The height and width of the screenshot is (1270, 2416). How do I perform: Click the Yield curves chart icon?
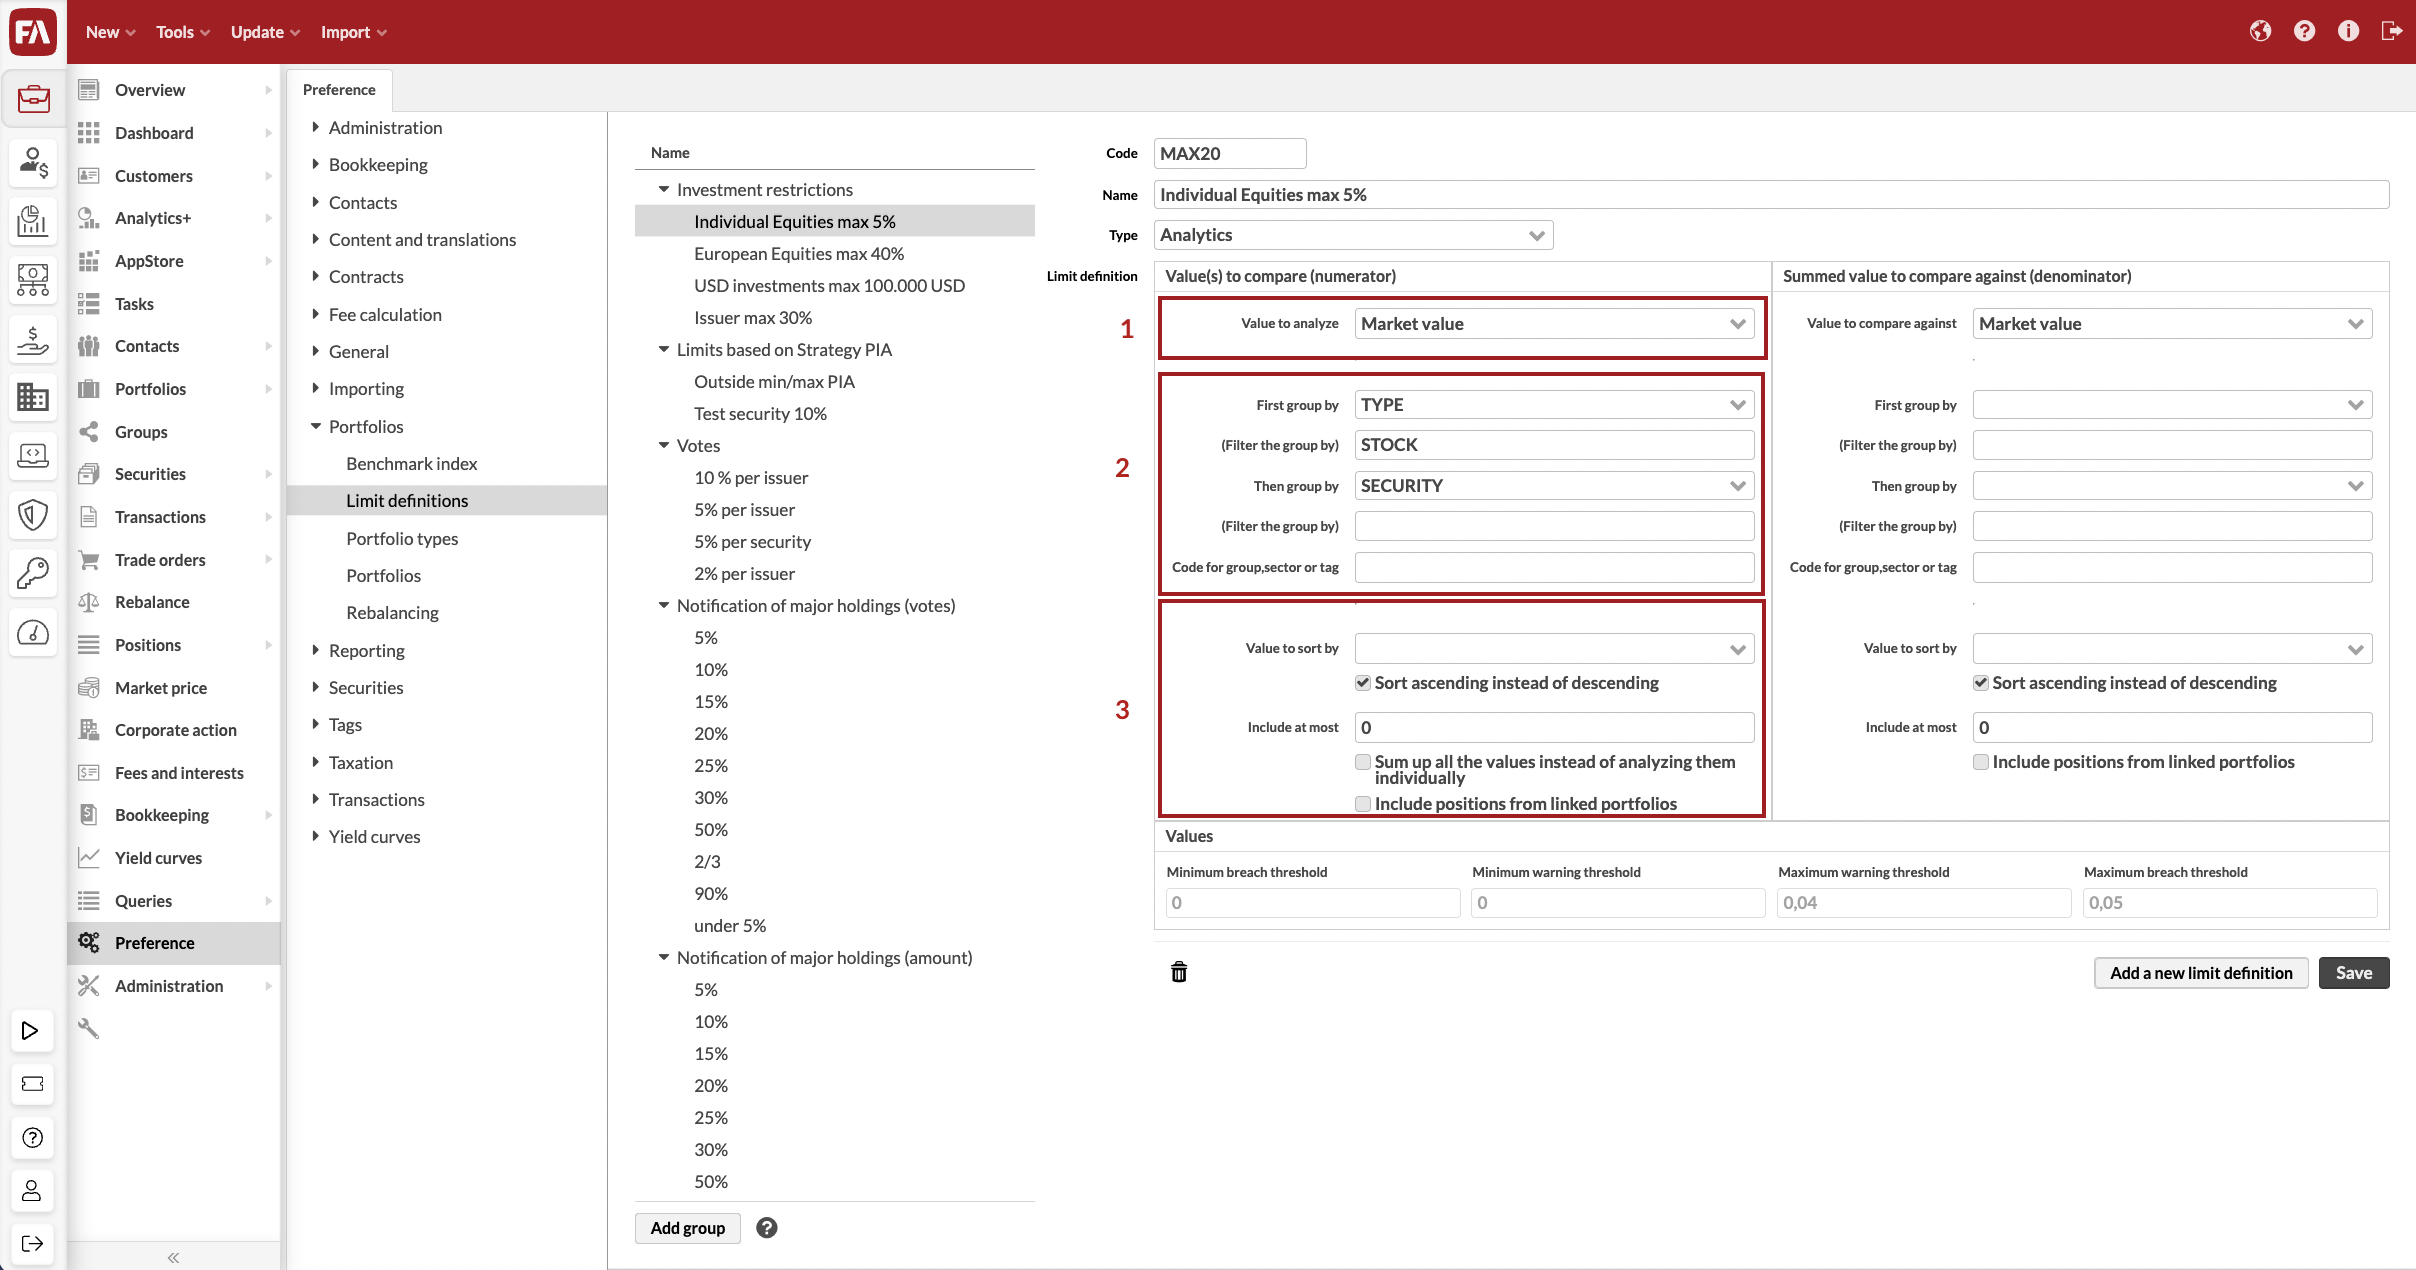pyautogui.click(x=89, y=858)
